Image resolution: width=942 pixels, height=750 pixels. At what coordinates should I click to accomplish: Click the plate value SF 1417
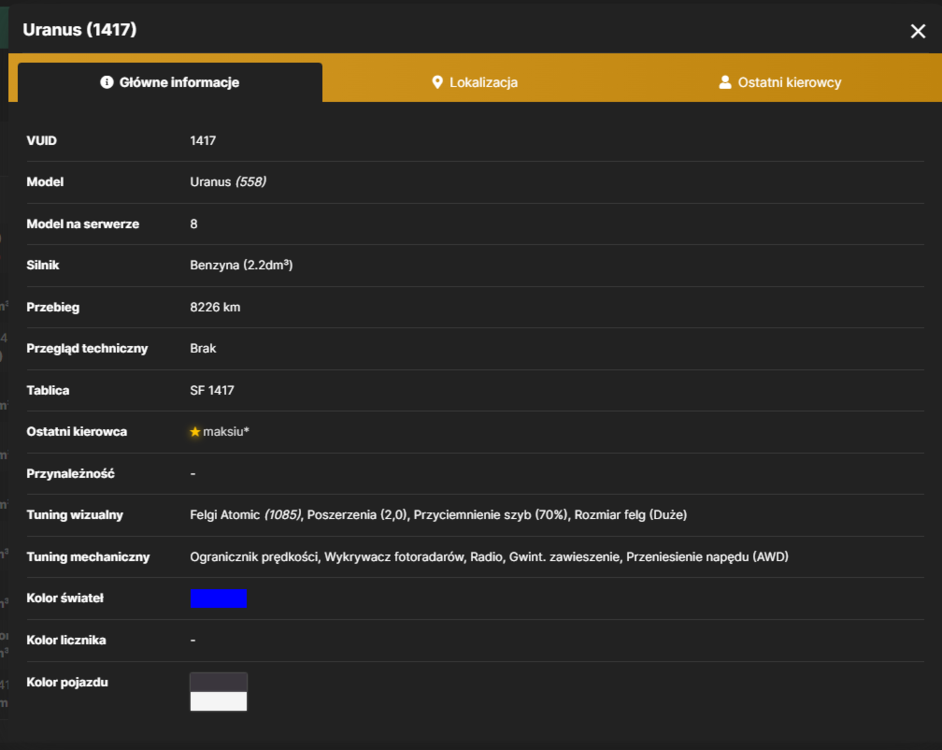[212, 391]
